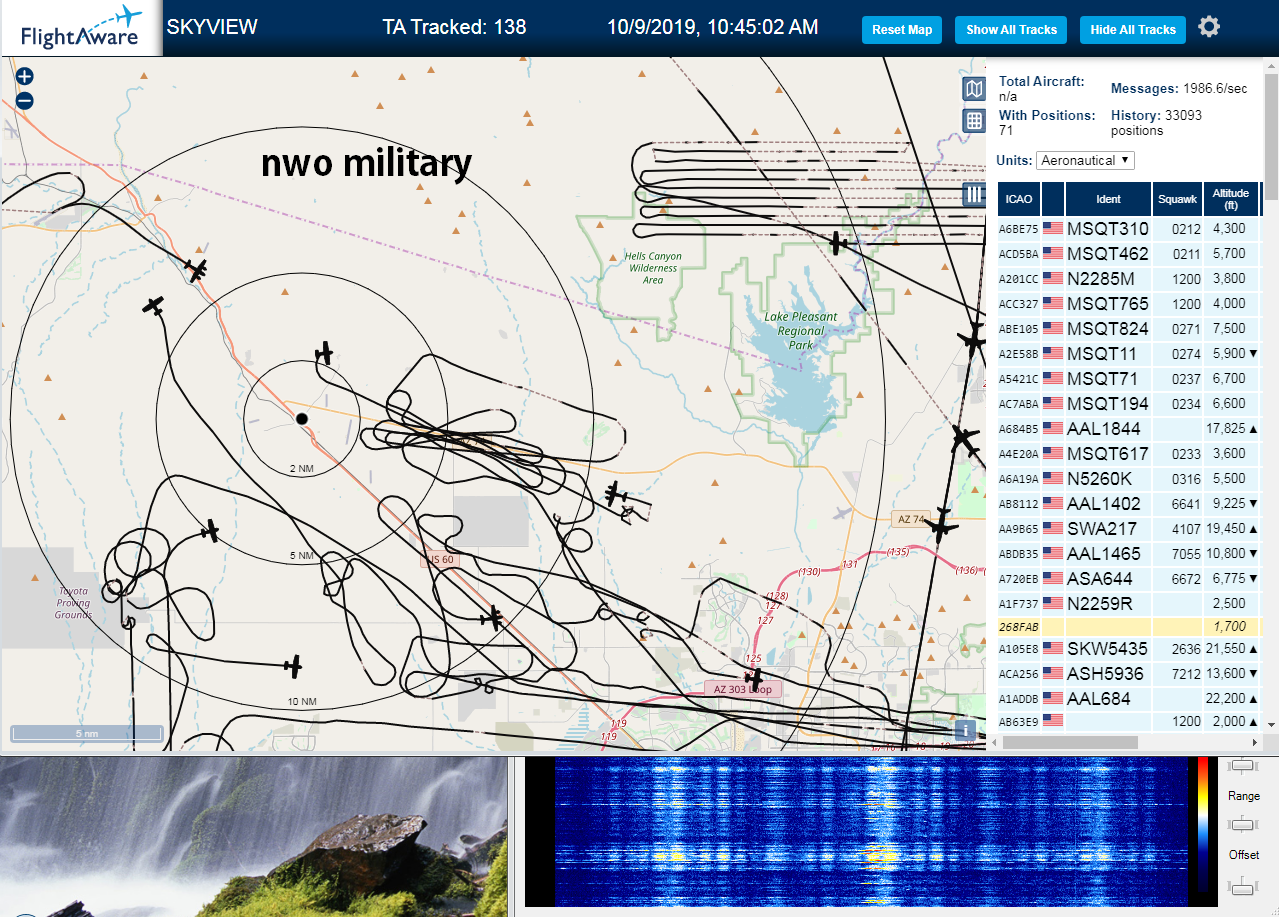Image resolution: width=1279 pixels, height=917 pixels.
Task: Click the US flag in the AB63E9 row
Action: pyautogui.click(x=1052, y=720)
